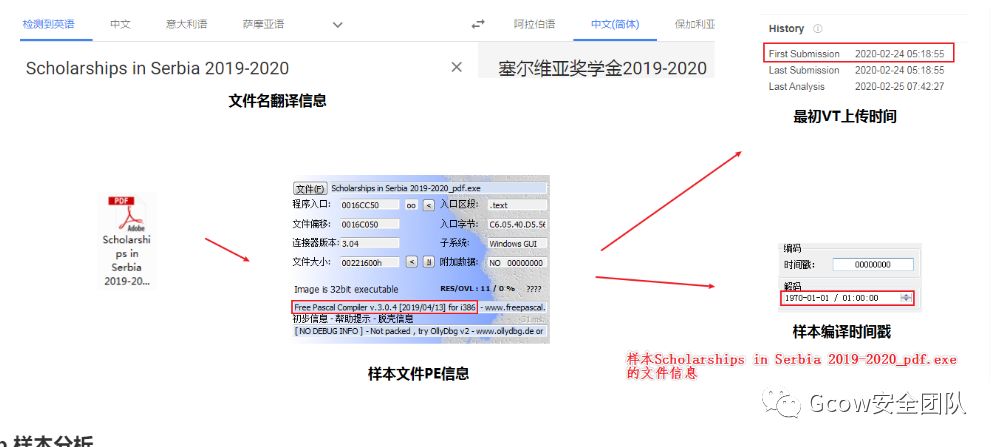Click the overlay value NO 00000000
This screenshot has width=999, height=447.
pos(517,262)
